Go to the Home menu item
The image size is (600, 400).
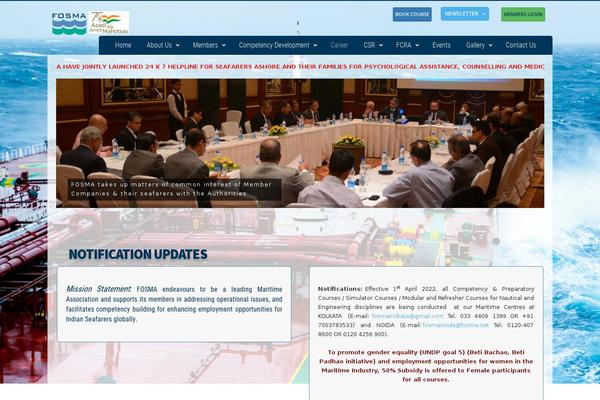click(x=123, y=45)
